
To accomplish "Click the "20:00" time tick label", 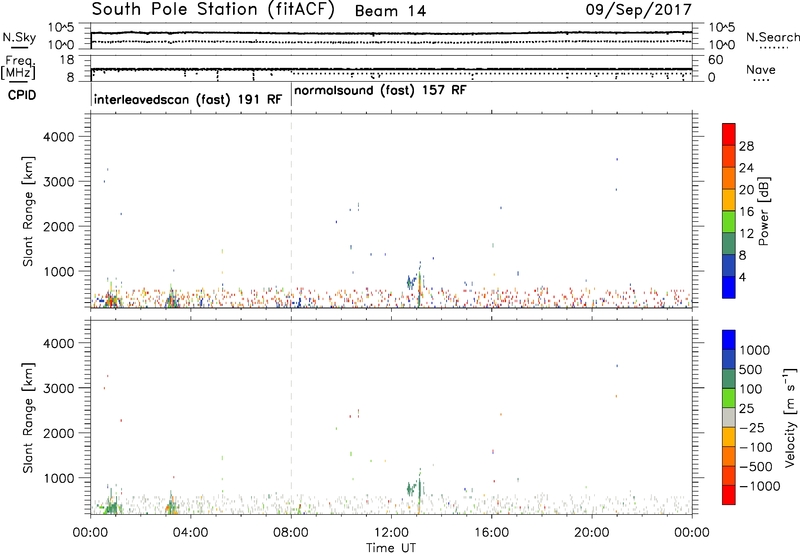I will click(x=592, y=533).
